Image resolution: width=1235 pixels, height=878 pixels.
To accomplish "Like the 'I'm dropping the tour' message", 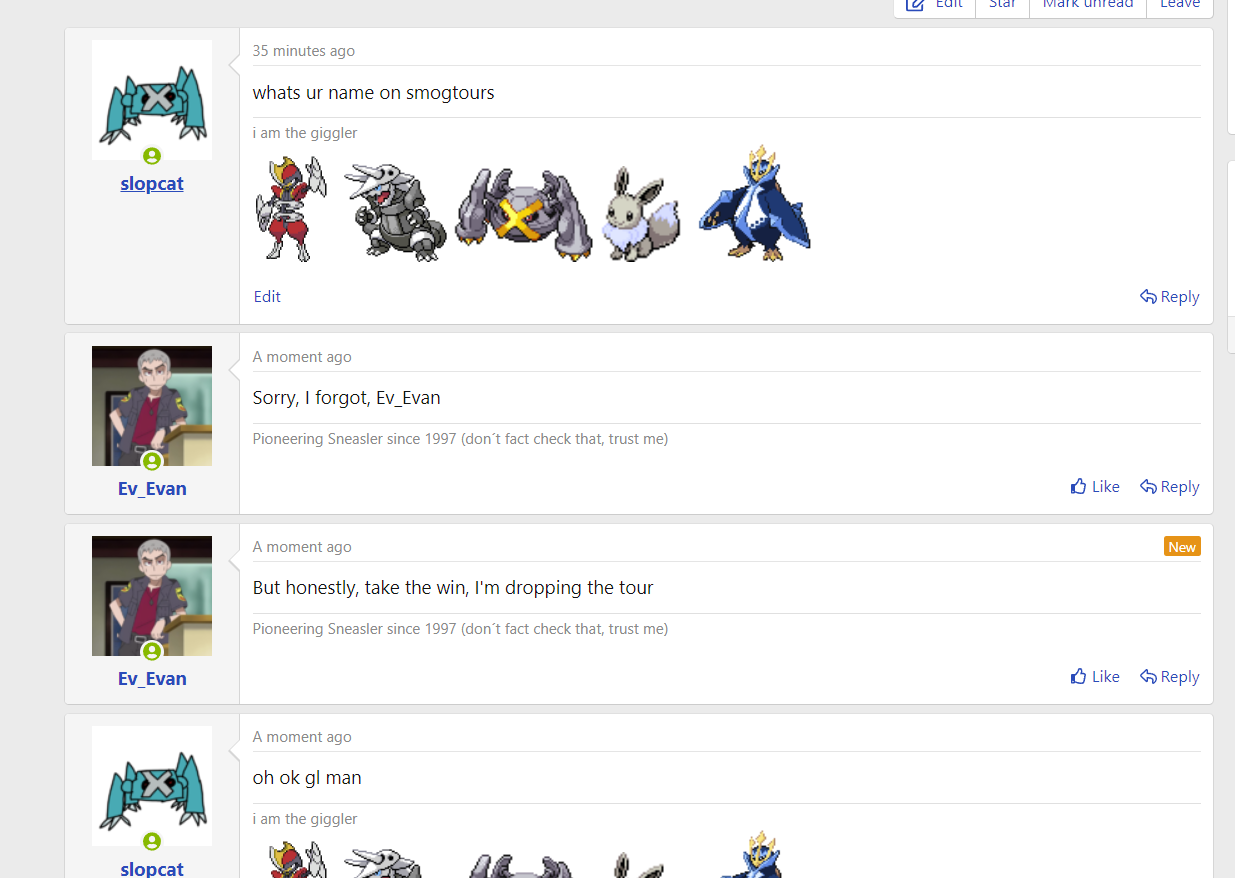I will coord(1095,676).
